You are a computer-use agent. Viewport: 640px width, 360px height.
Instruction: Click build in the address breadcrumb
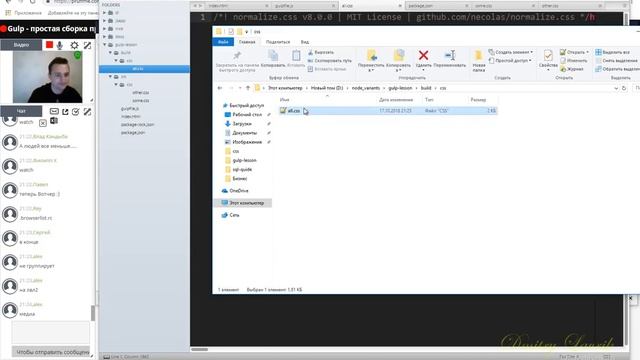[x=426, y=88]
